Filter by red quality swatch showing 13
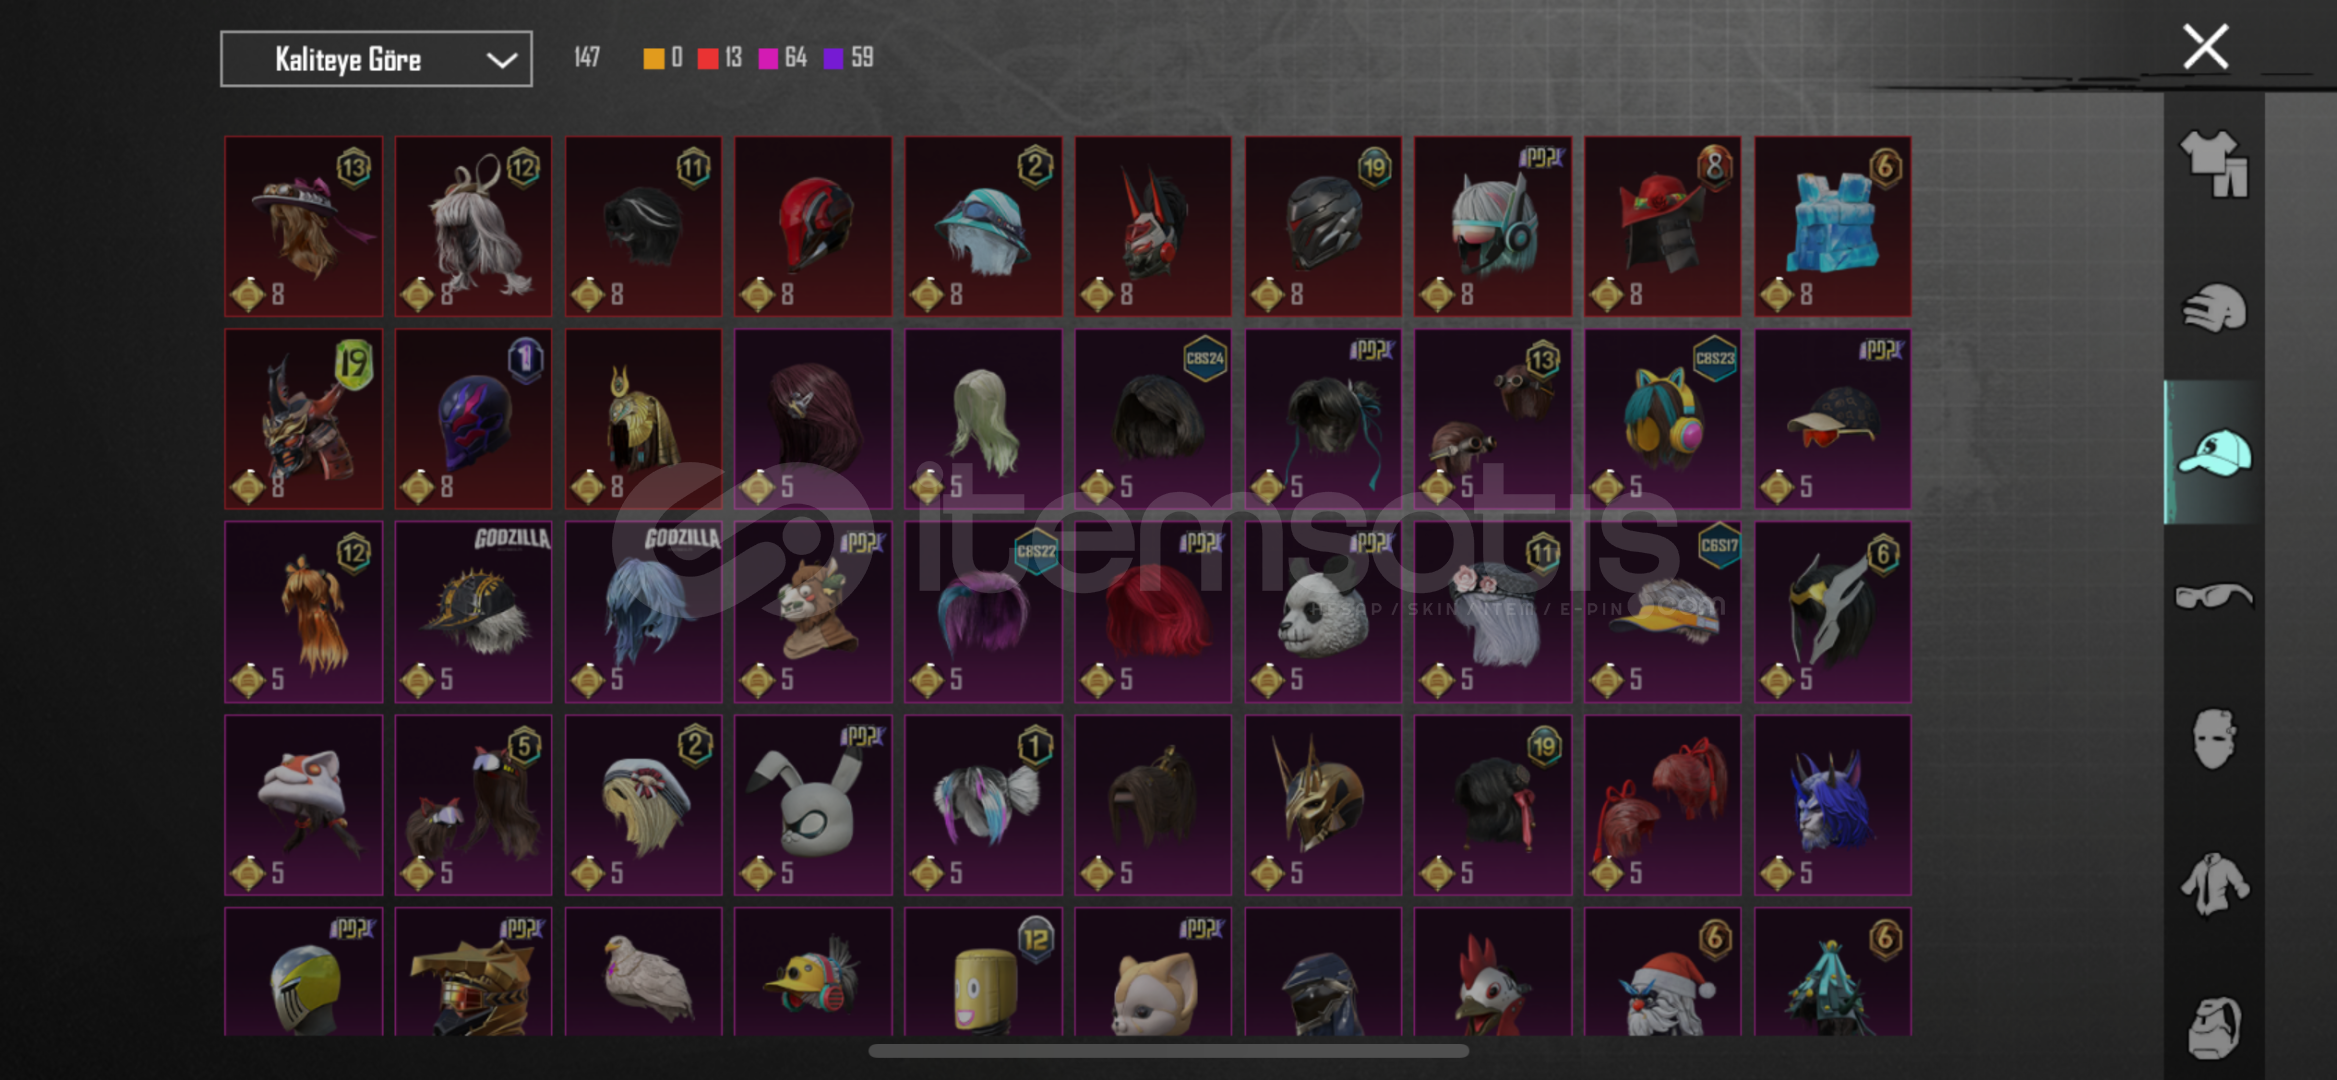2337x1080 pixels. tap(708, 58)
